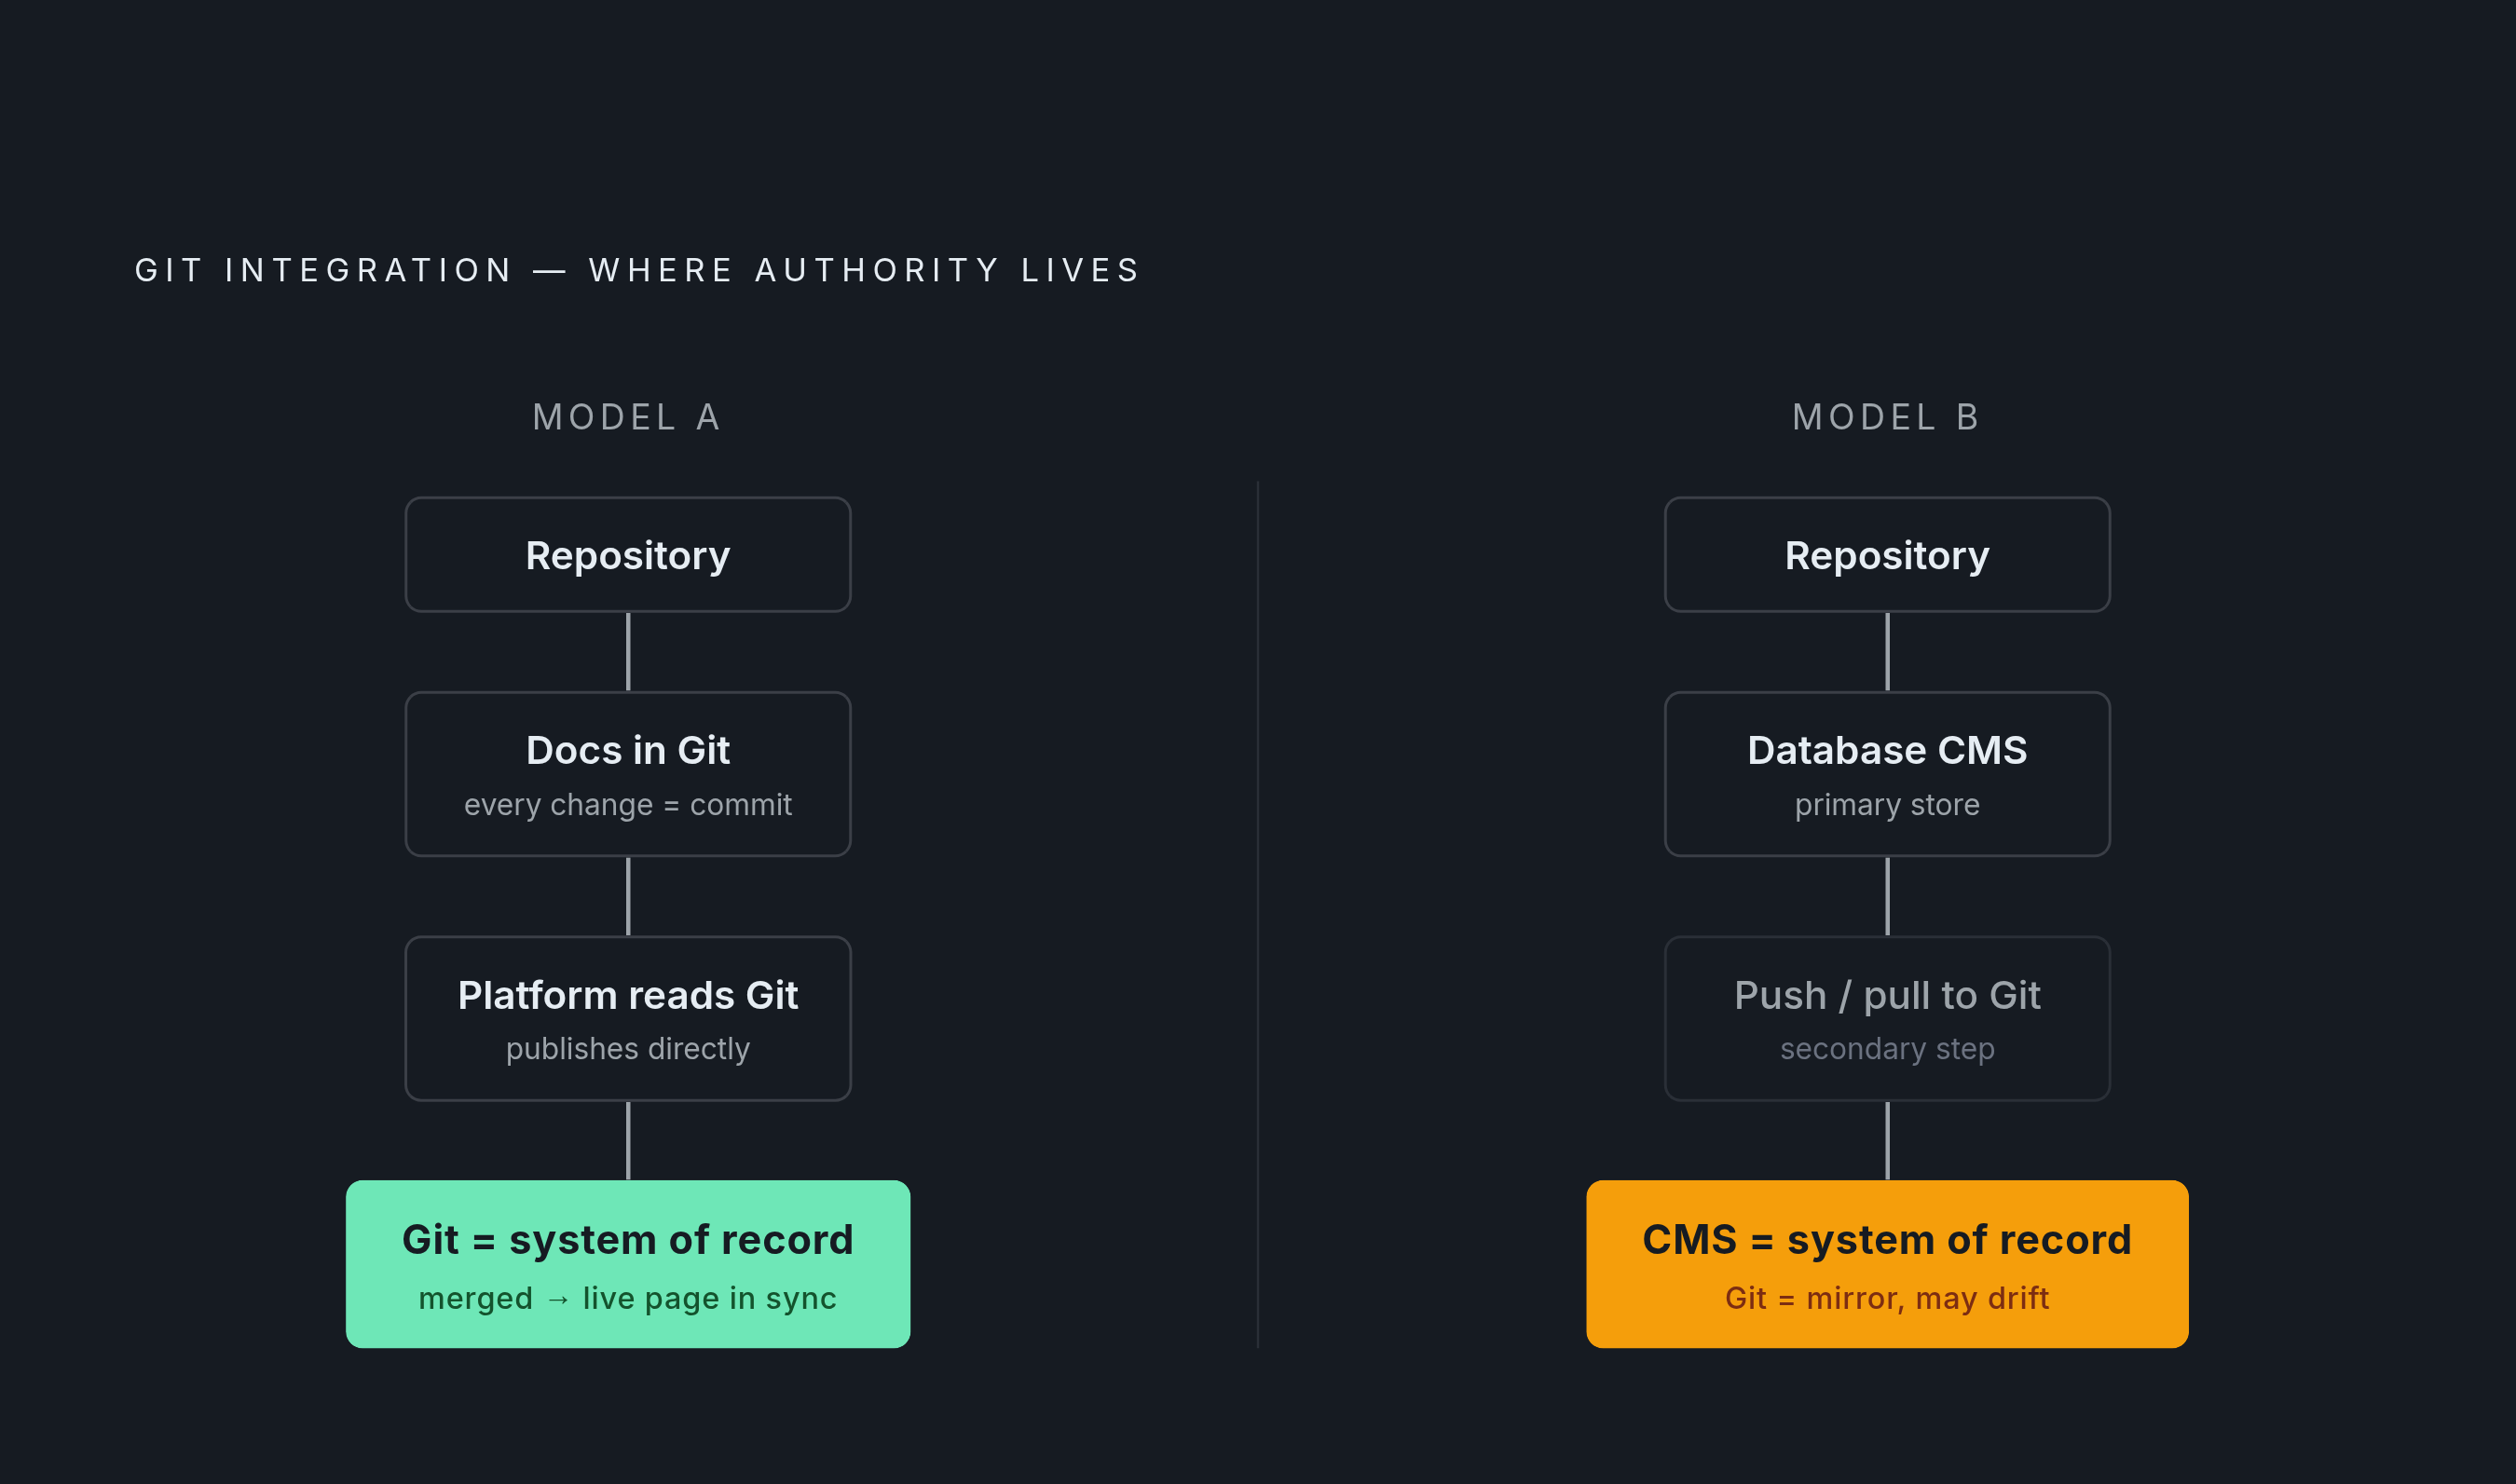The width and height of the screenshot is (2516, 1484).
Task: Click 'Git = mirror, may drift' text
Action: [x=1887, y=1298]
